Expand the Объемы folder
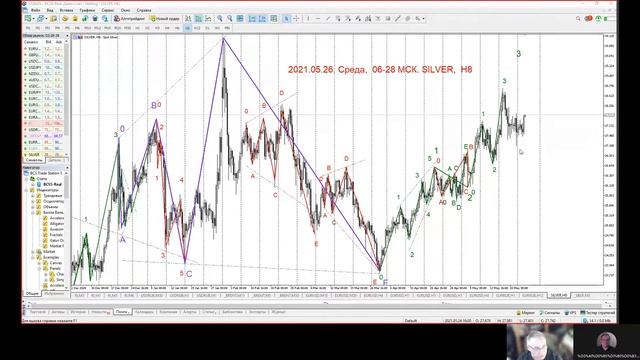Image resolution: width=640 pixels, height=360 pixels. click(x=33, y=207)
